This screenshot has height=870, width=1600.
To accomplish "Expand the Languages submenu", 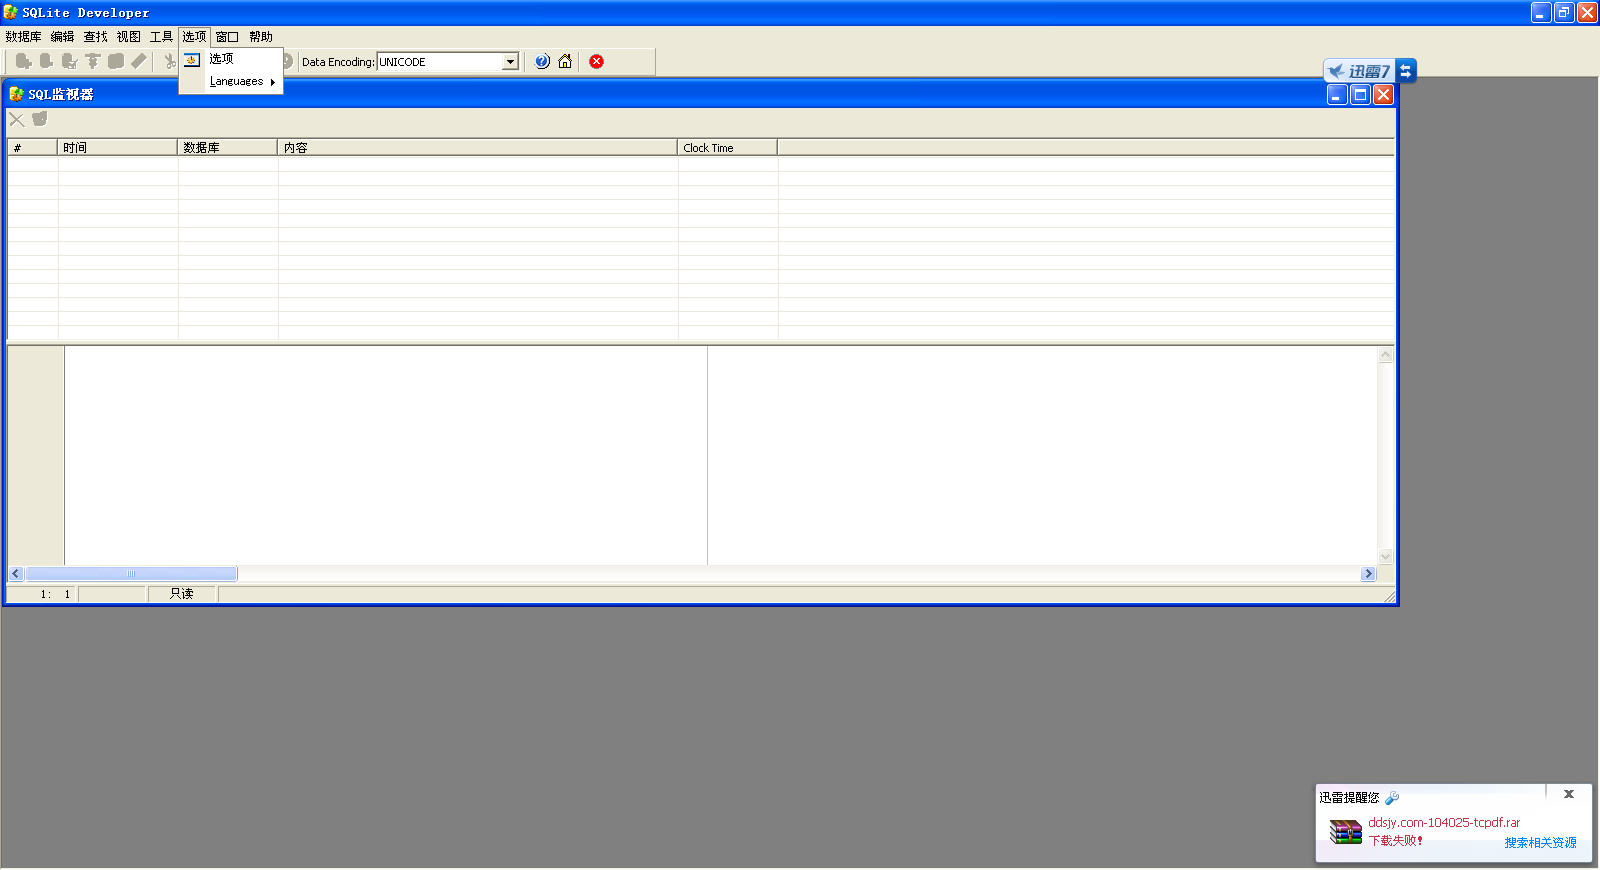I will coord(241,82).
